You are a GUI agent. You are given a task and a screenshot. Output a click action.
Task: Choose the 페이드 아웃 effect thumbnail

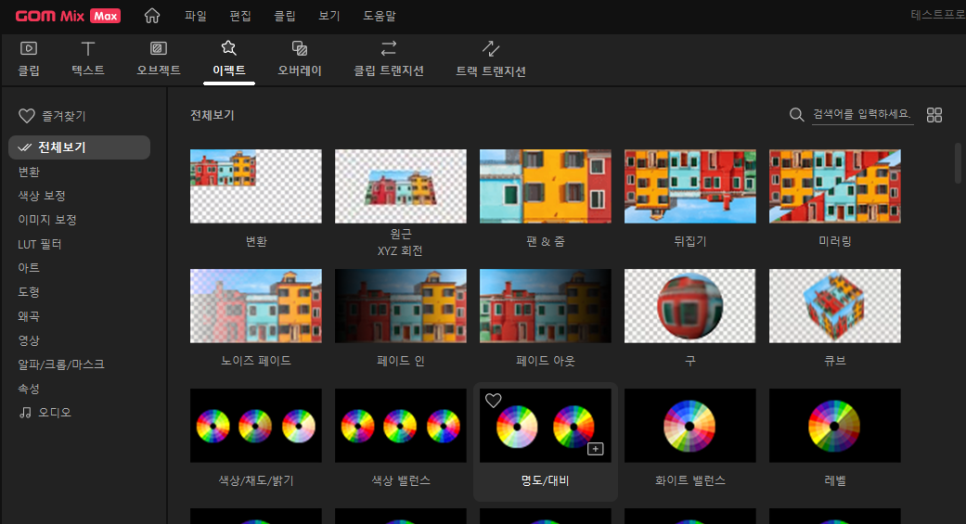pyautogui.click(x=545, y=305)
